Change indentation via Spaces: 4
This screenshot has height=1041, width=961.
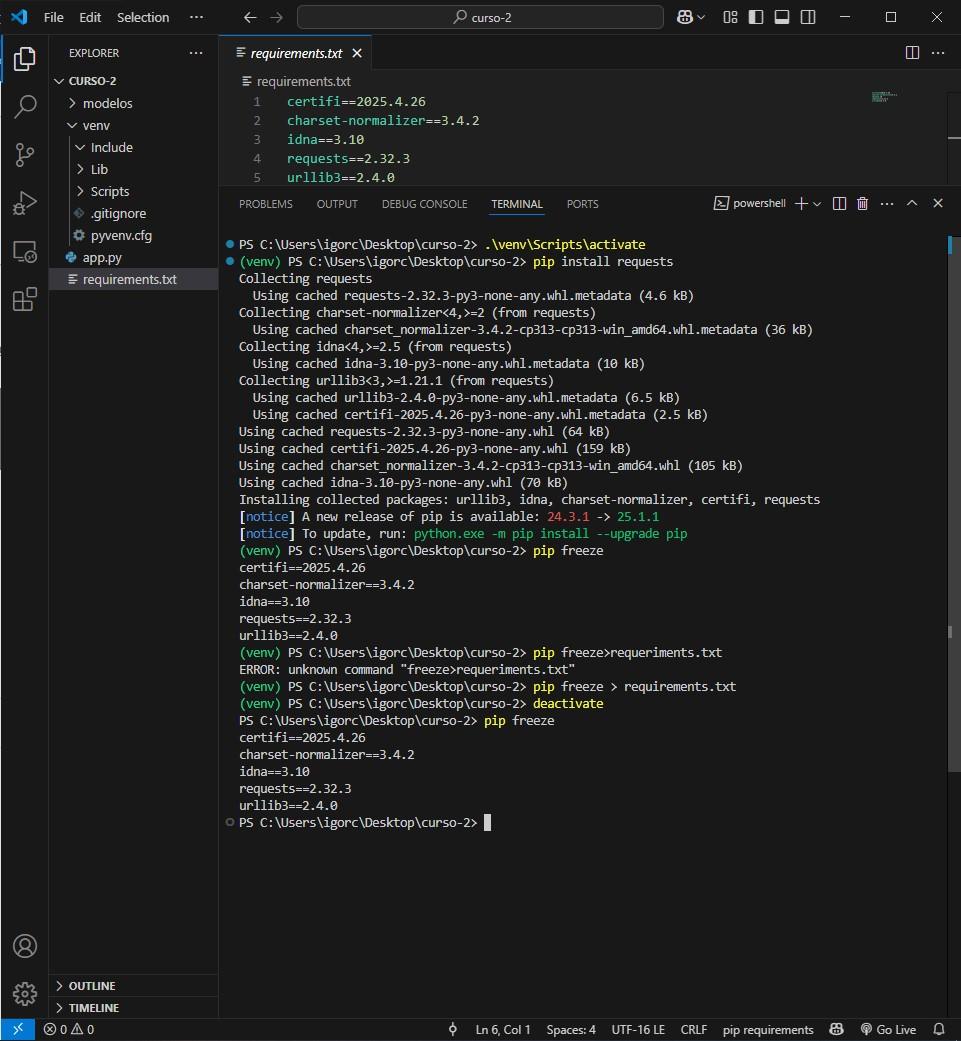[571, 1030]
